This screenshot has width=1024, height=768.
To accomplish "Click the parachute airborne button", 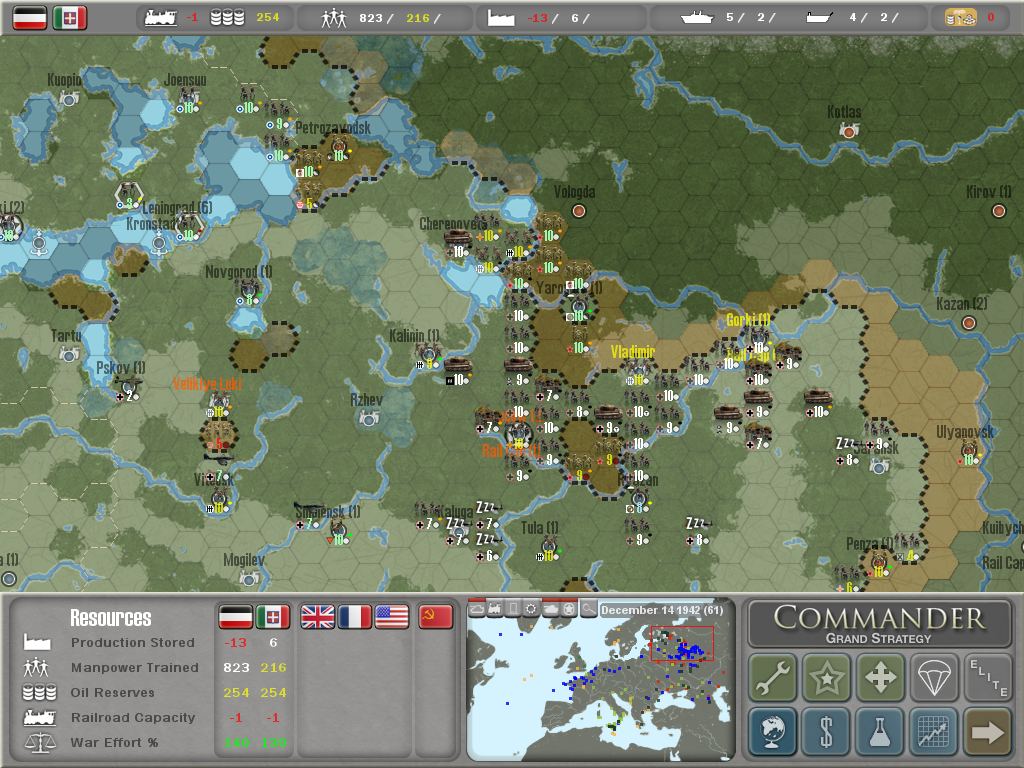I will click(x=934, y=678).
